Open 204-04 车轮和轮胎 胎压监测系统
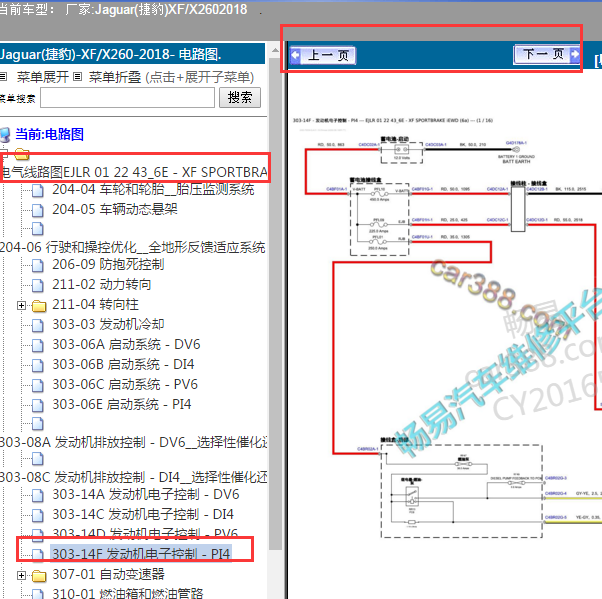The image size is (602, 599). point(153,189)
